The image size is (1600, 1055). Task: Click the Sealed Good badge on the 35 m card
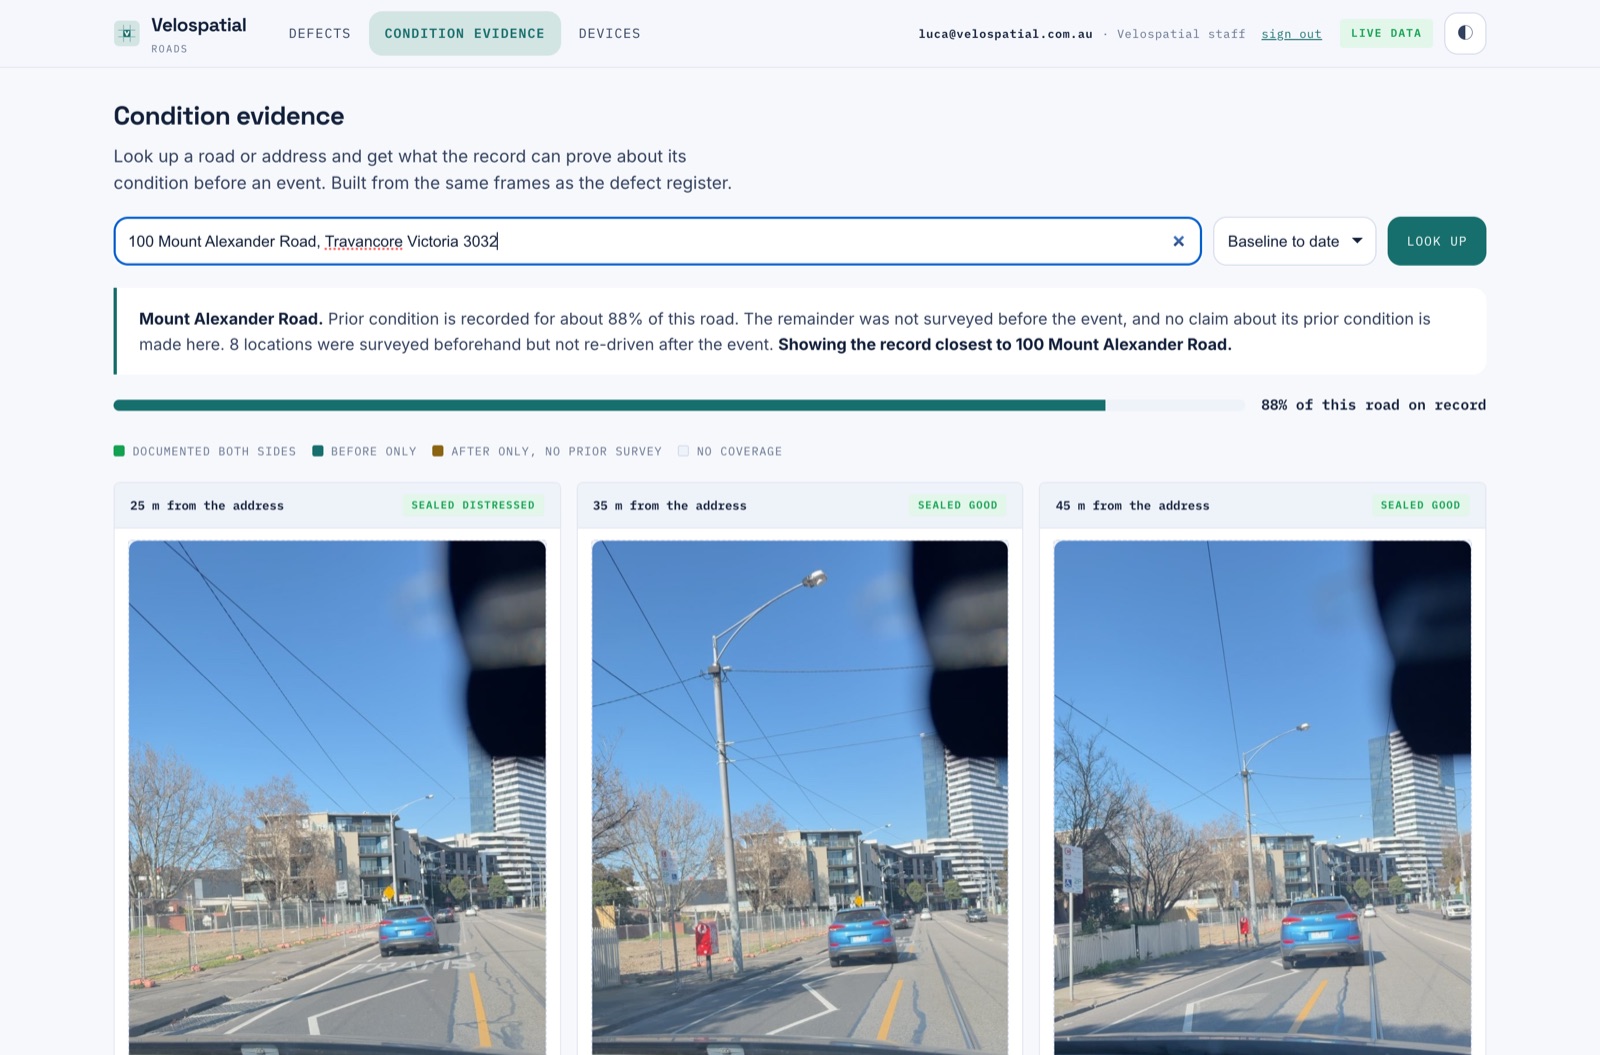click(958, 505)
